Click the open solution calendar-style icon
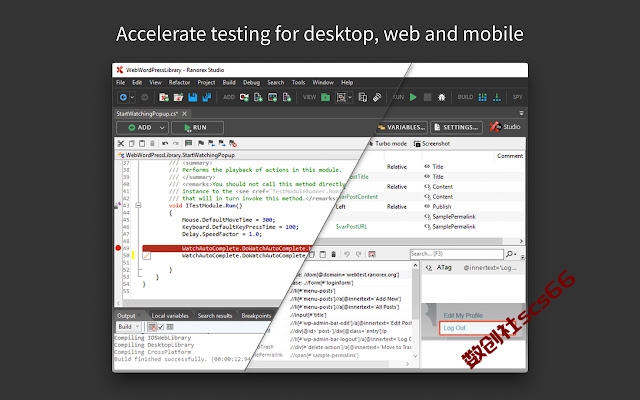The image size is (640, 400). (x=178, y=97)
